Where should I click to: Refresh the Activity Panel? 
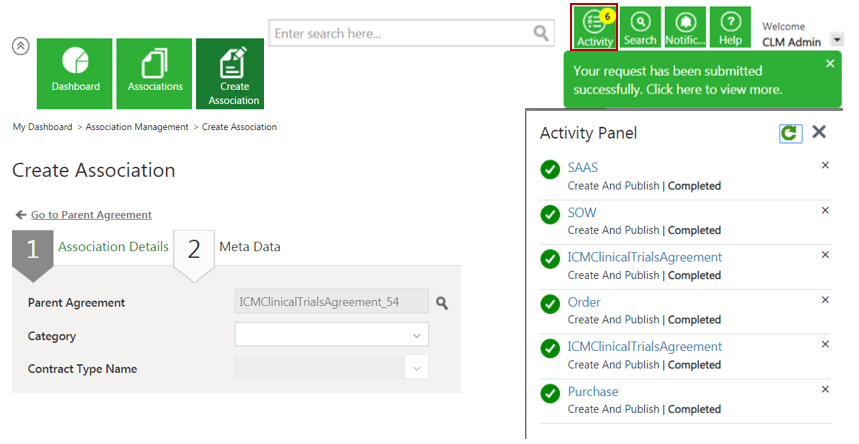[x=790, y=133]
